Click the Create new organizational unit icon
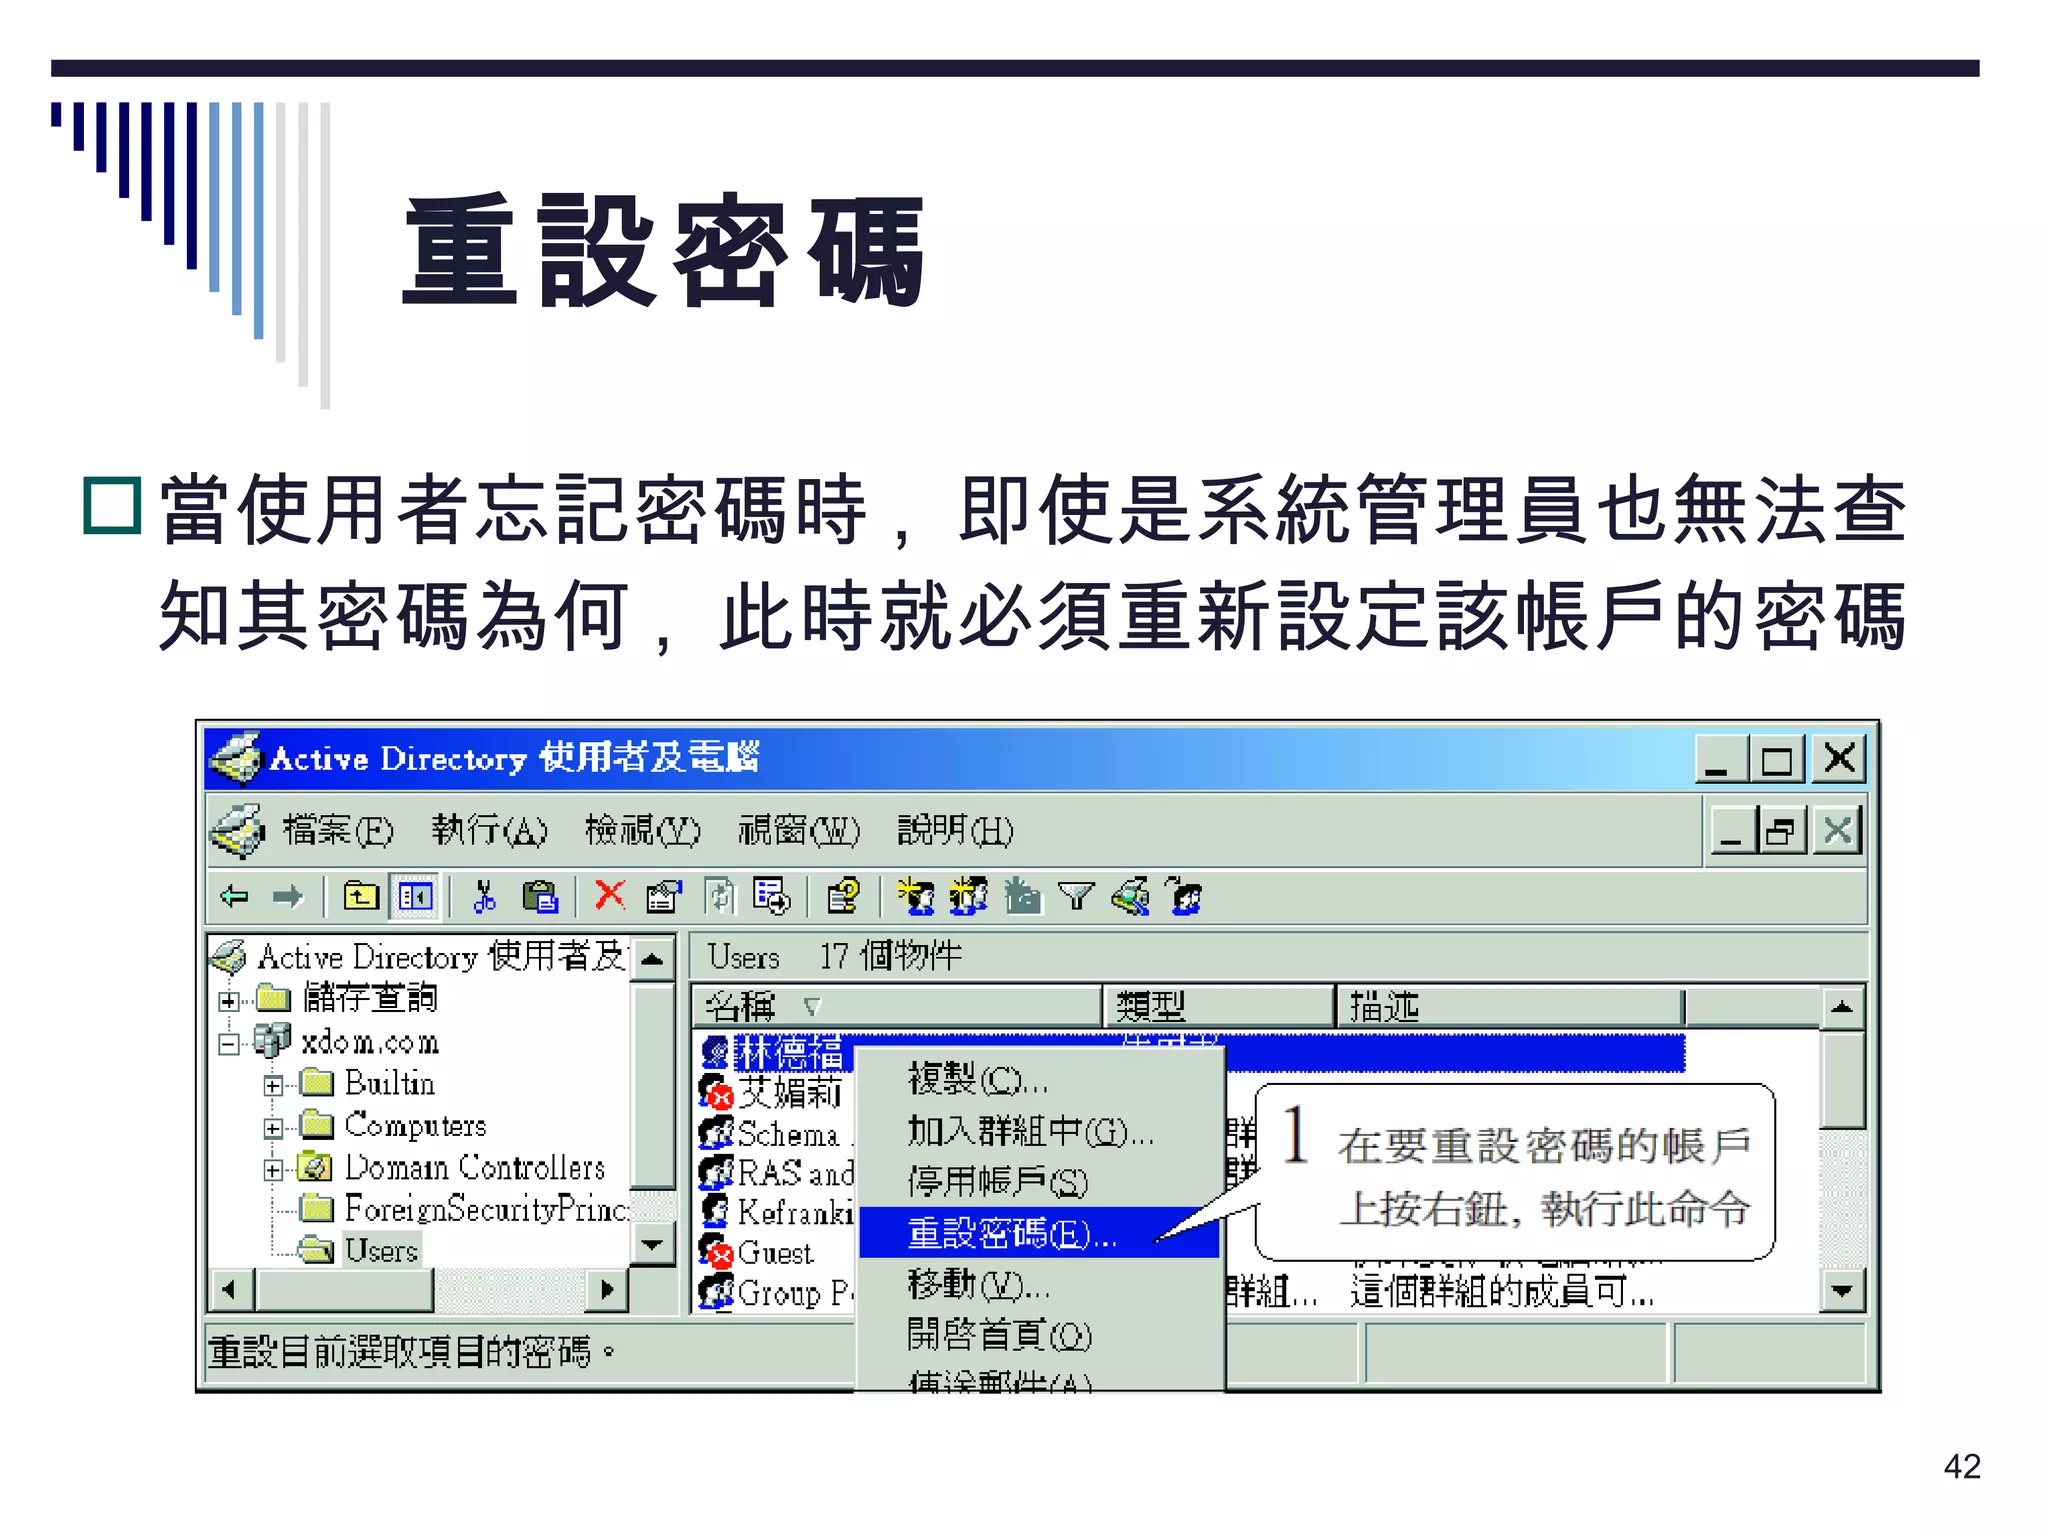The width and height of the screenshot is (2048, 1536). 1022,896
